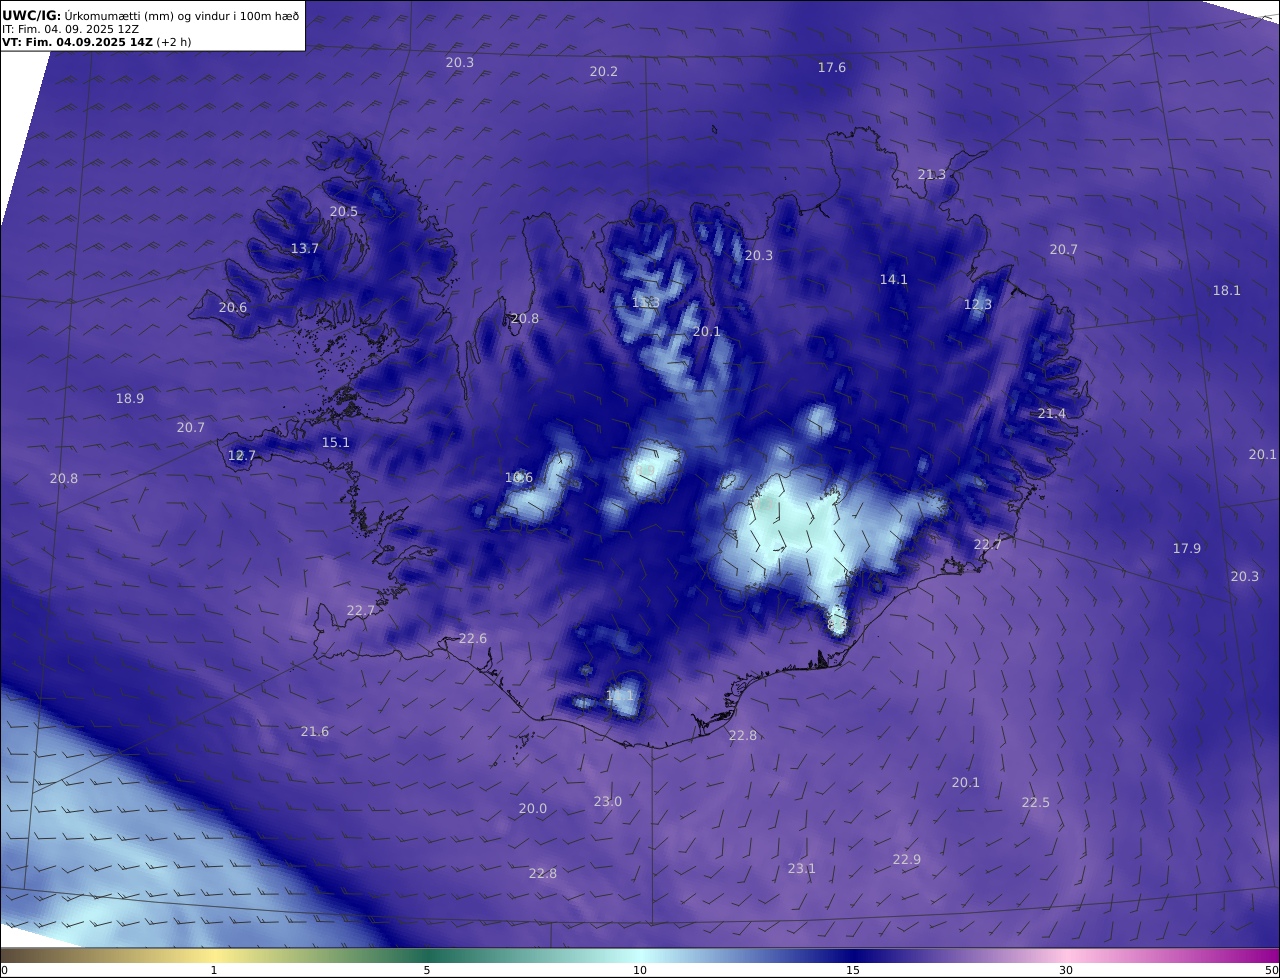Screen dimensions: 1280x978
Task: Click the 22.6 value label
Action: click(x=472, y=639)
